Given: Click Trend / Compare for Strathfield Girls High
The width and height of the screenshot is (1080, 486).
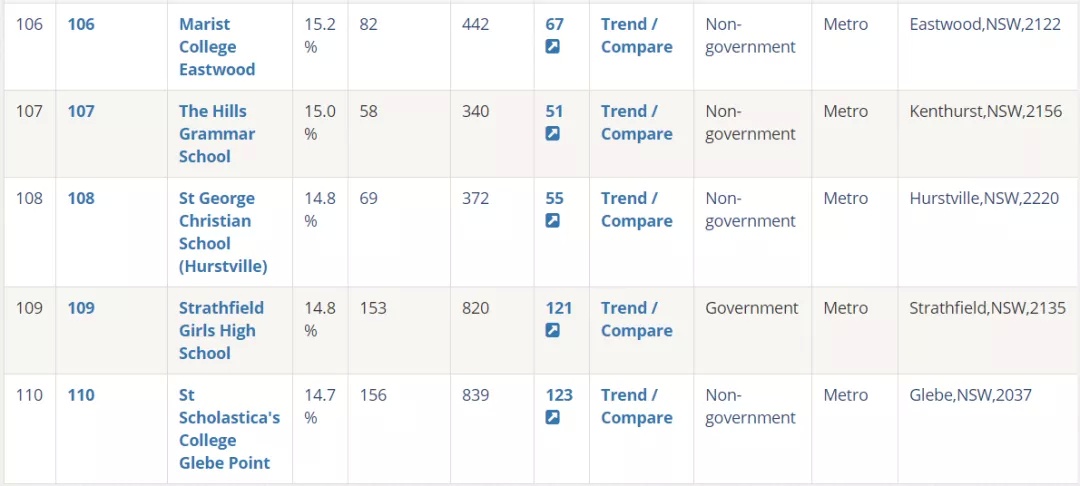Looking at the screenshot, I should click(636, 319).
